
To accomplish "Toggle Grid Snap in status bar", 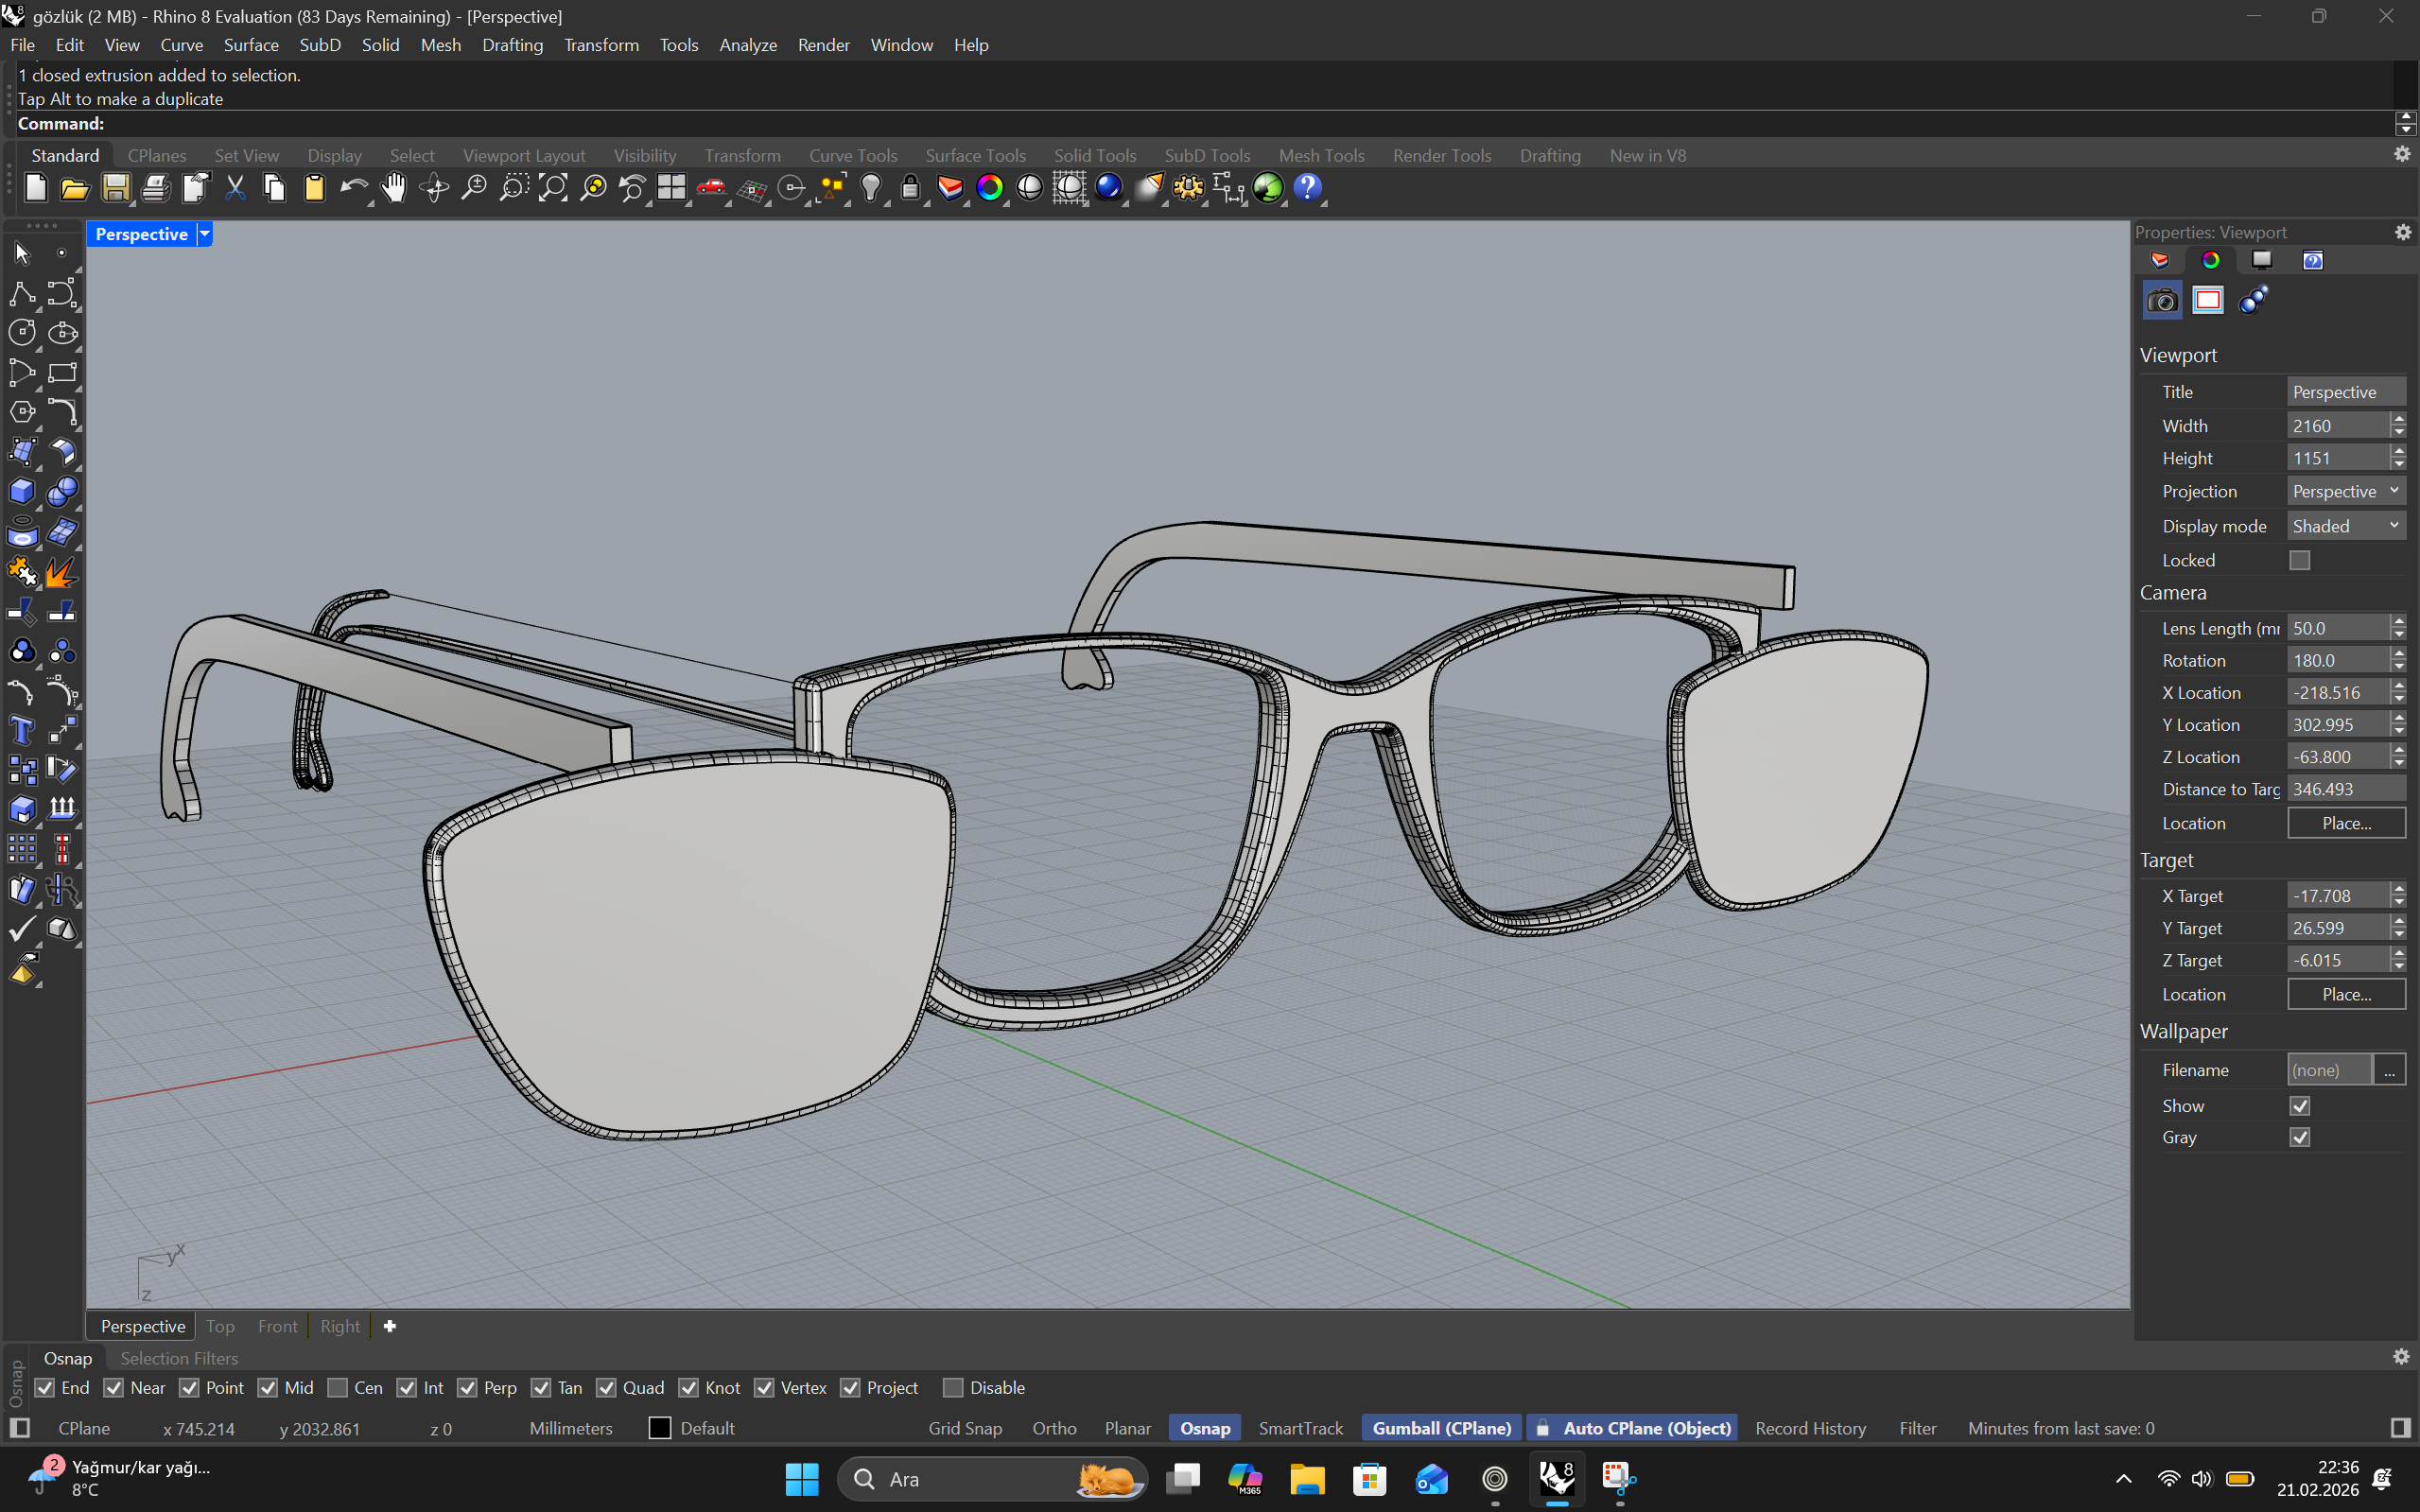I will point(964,1429).
